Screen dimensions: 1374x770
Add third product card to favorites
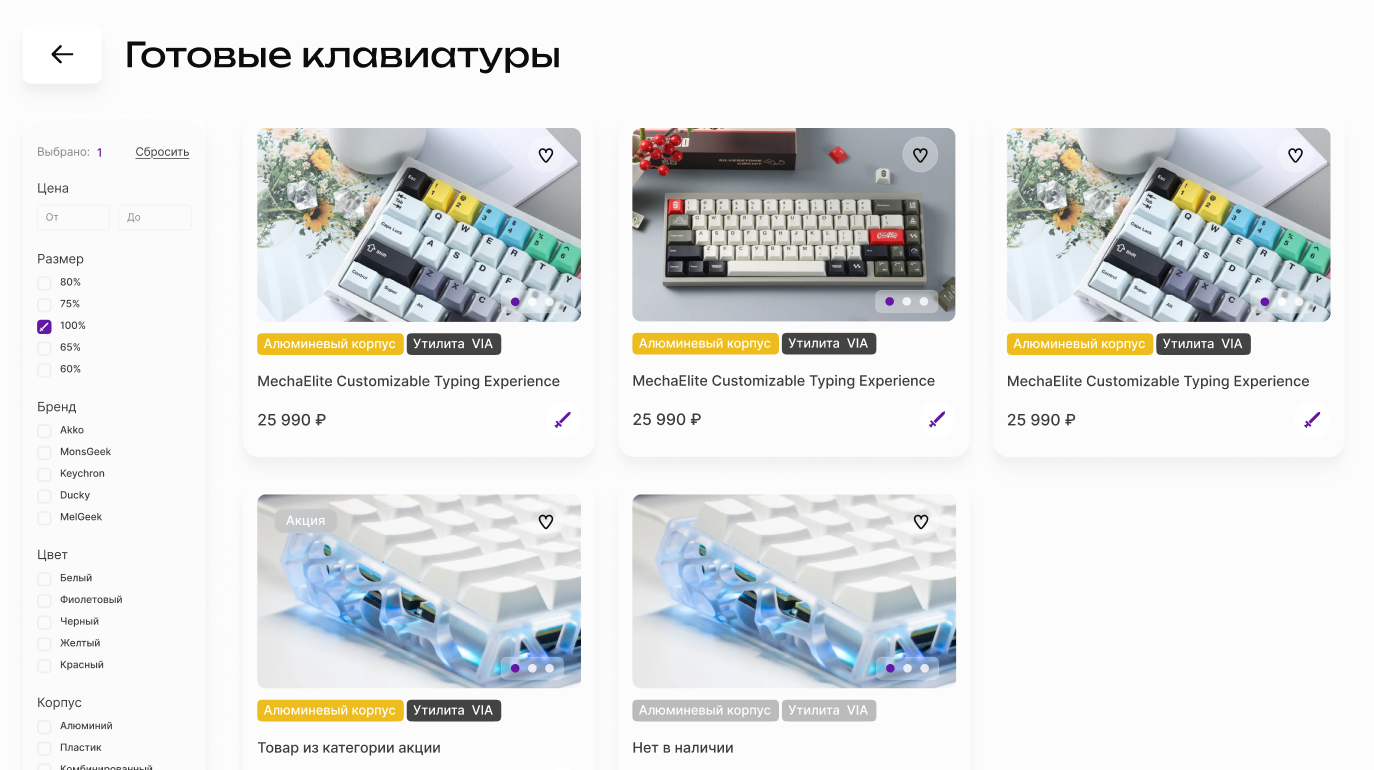(1295, 155)
